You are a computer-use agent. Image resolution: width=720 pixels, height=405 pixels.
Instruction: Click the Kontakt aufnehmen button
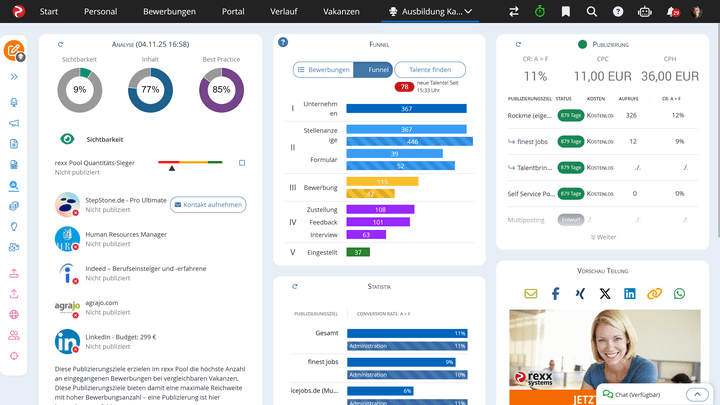(208, 204)
